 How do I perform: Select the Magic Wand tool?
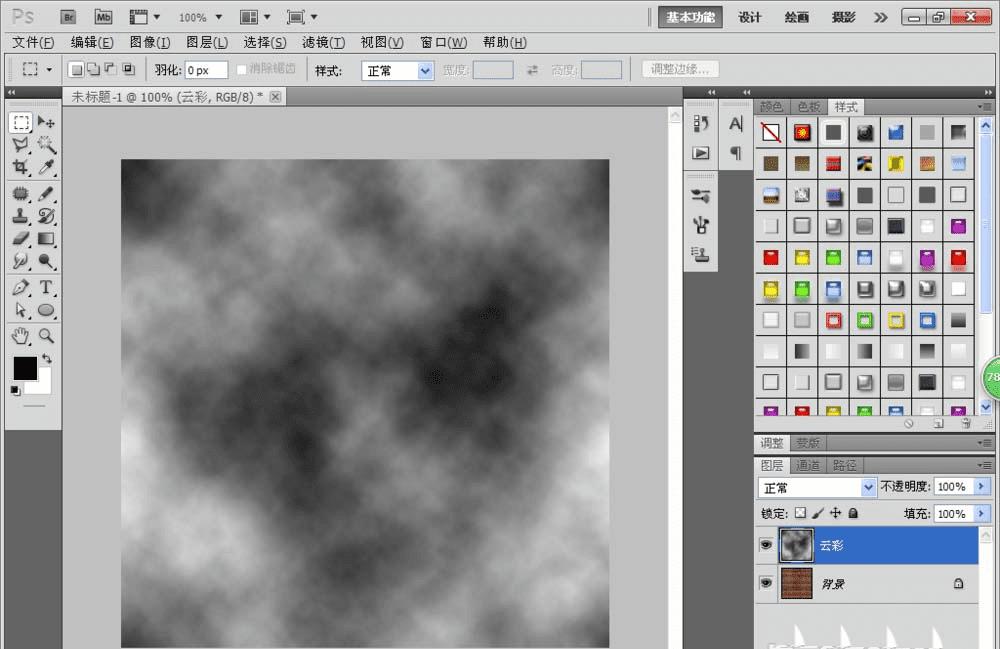46,145
